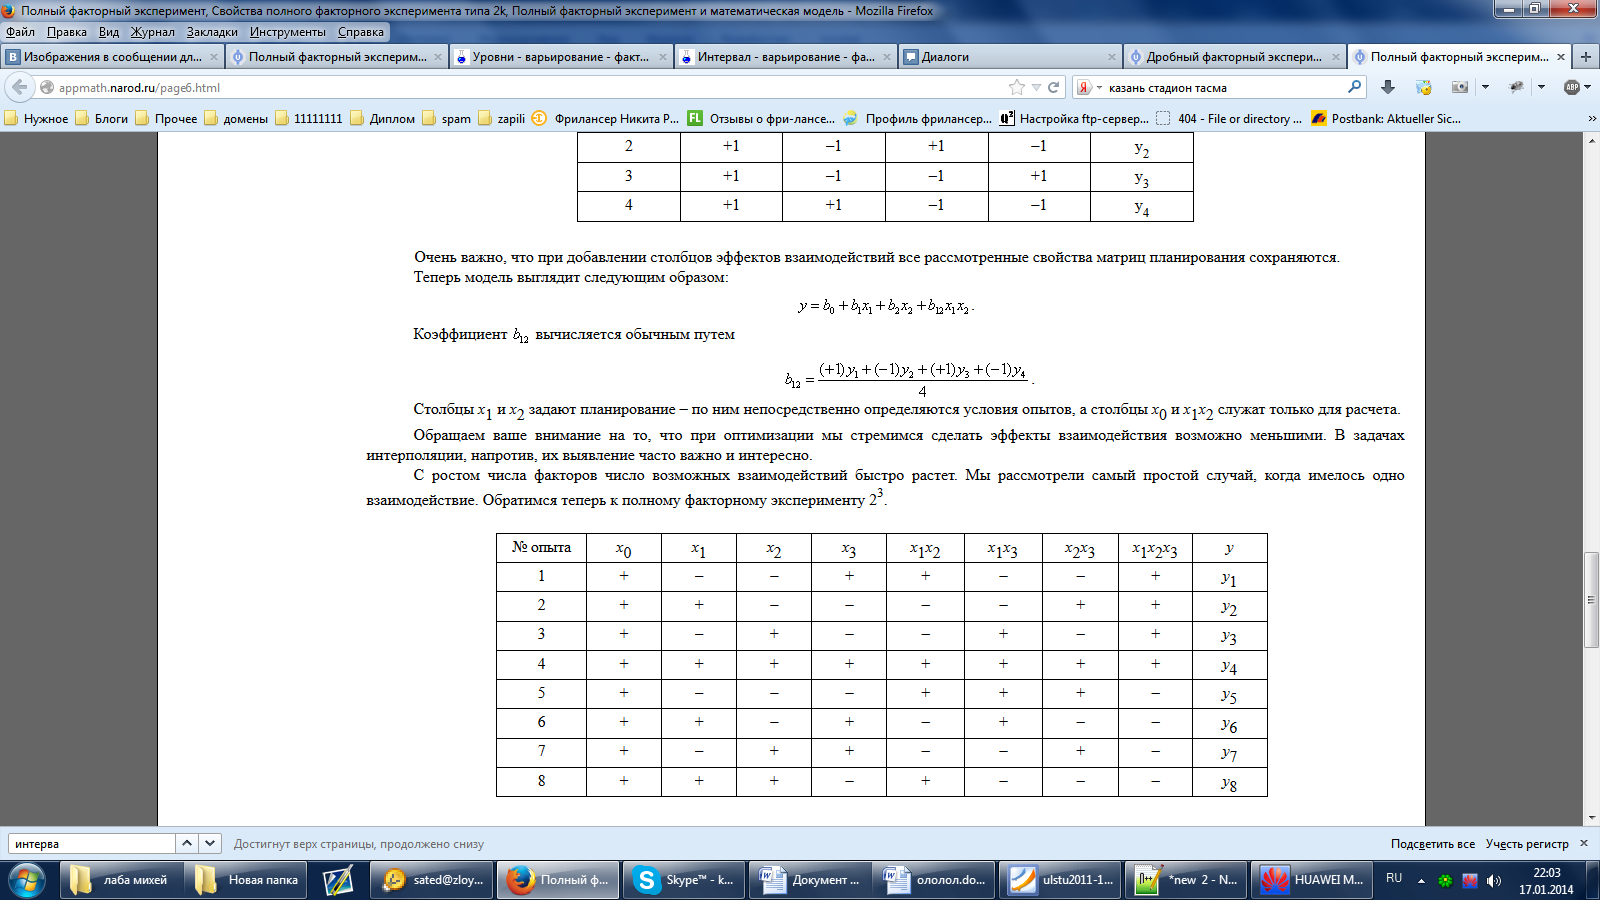Open the Windows Start button
This screenshot has height=900, width=1600.
pos(27,880)
